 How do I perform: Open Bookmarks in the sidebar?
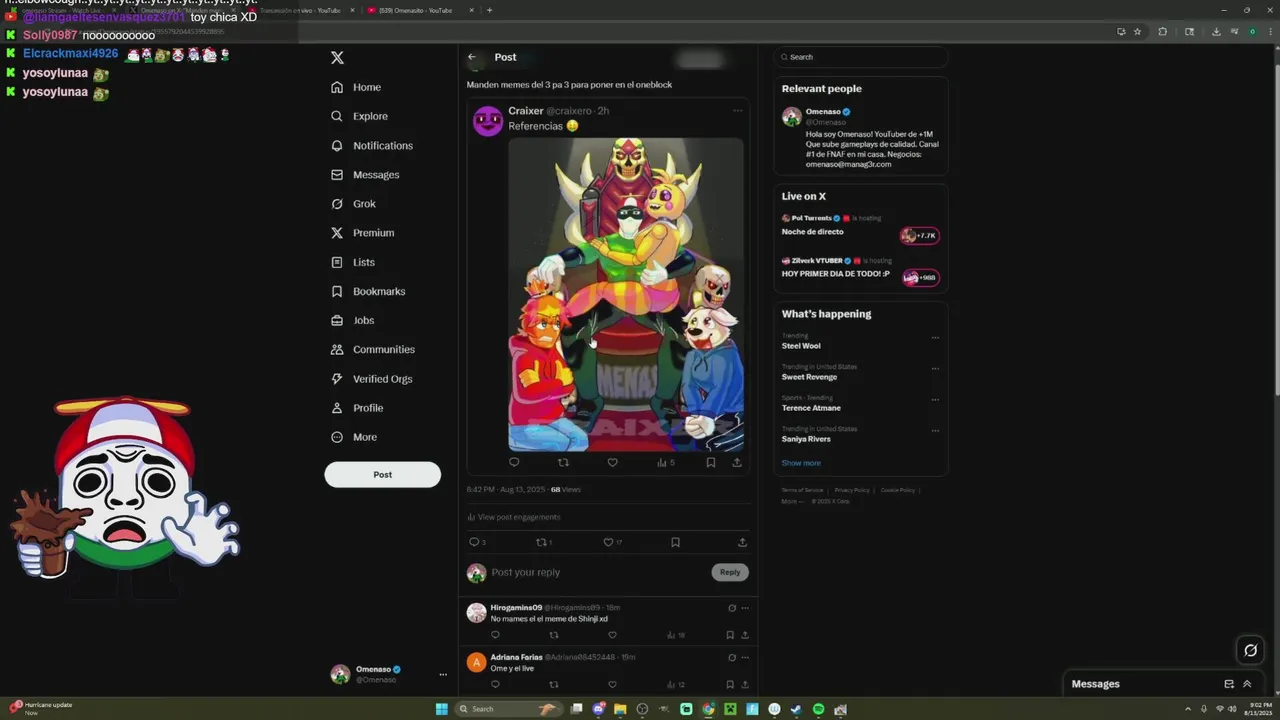click(367, 291)
